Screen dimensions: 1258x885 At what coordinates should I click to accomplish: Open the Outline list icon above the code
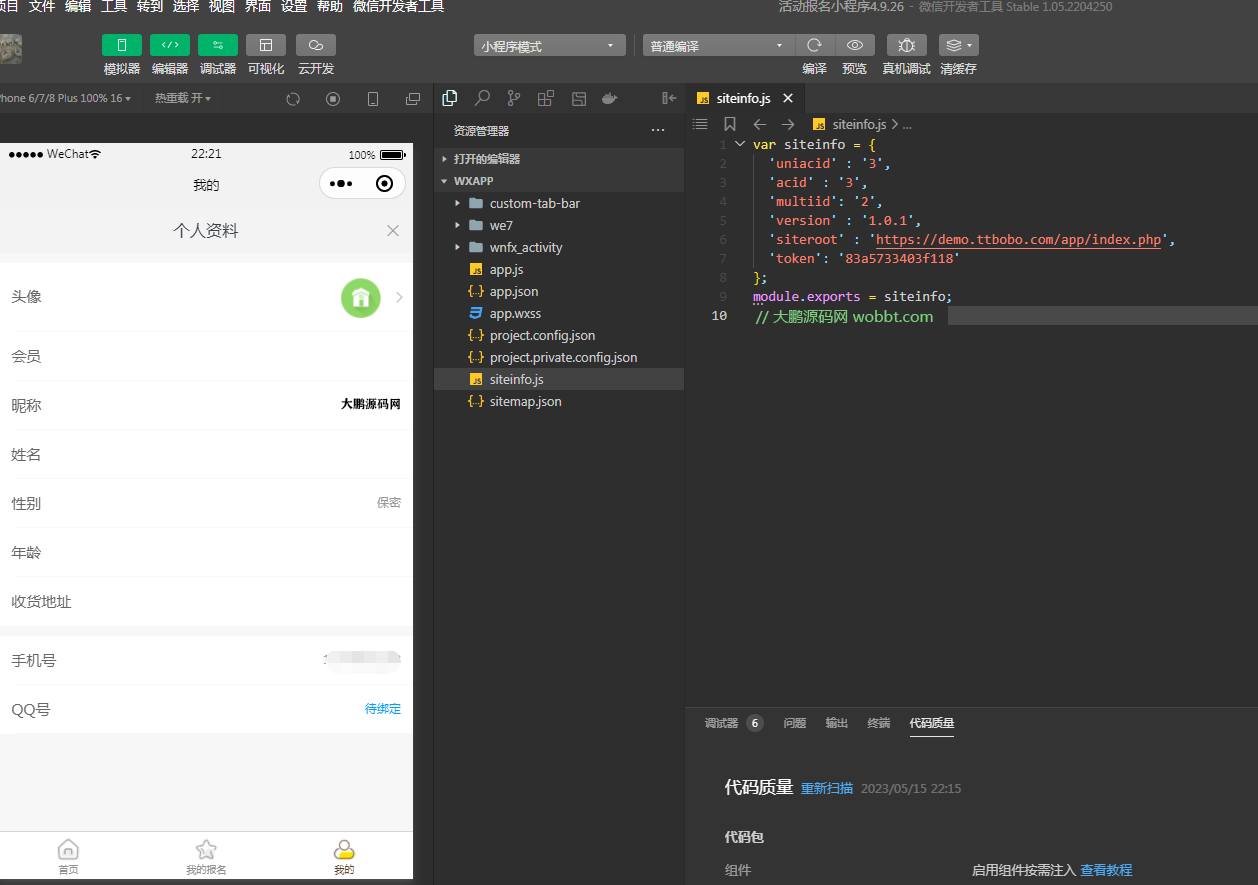699,124
